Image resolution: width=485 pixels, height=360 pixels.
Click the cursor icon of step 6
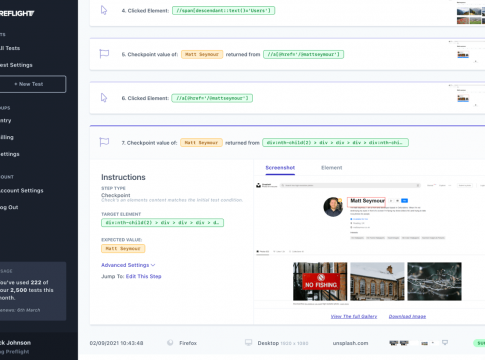coord(104,98)
